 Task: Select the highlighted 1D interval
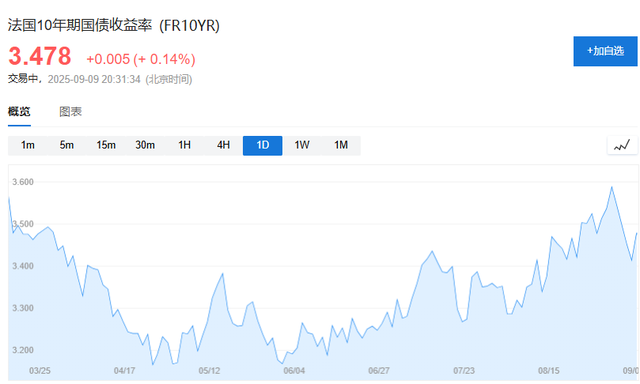pyautogui.click(x=262, y=145)
